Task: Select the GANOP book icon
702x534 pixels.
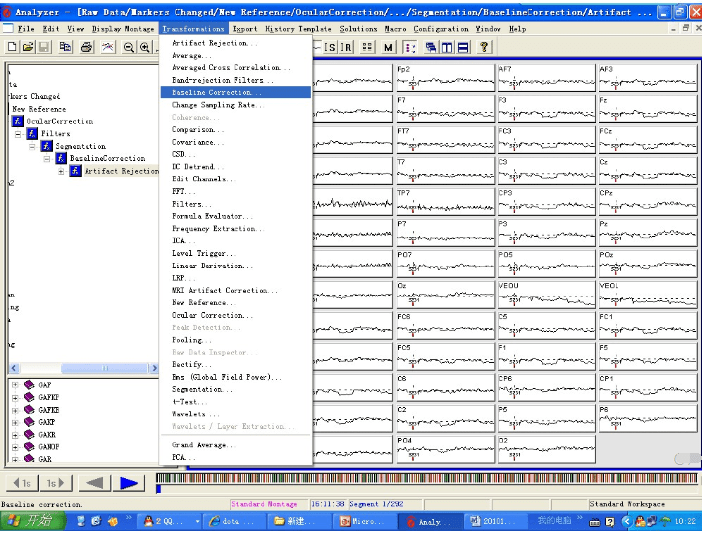Action: 29,446
